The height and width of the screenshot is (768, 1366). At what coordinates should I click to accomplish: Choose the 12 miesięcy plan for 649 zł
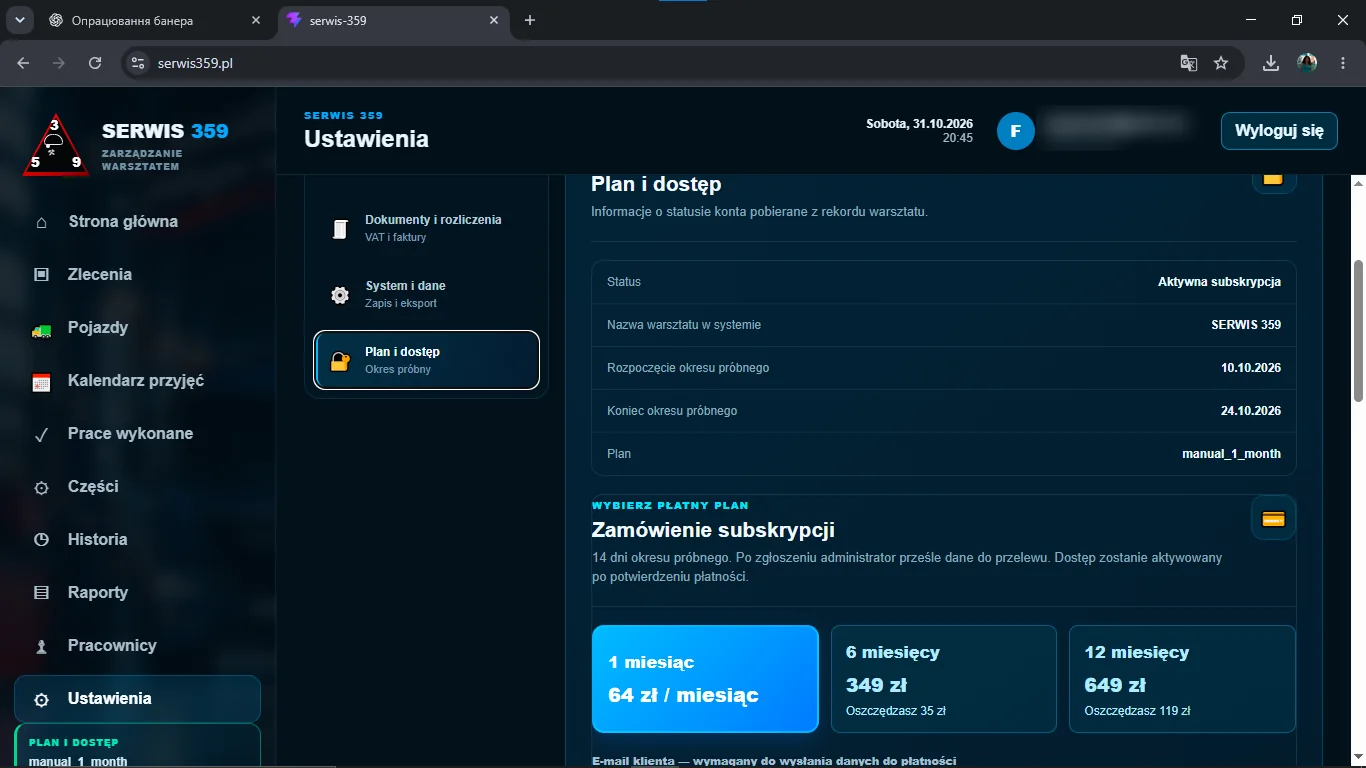tap(1182, 679)
